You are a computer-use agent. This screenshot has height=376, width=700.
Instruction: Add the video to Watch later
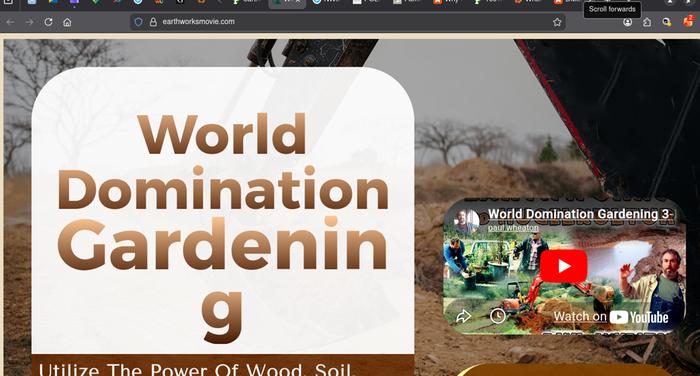498,316
